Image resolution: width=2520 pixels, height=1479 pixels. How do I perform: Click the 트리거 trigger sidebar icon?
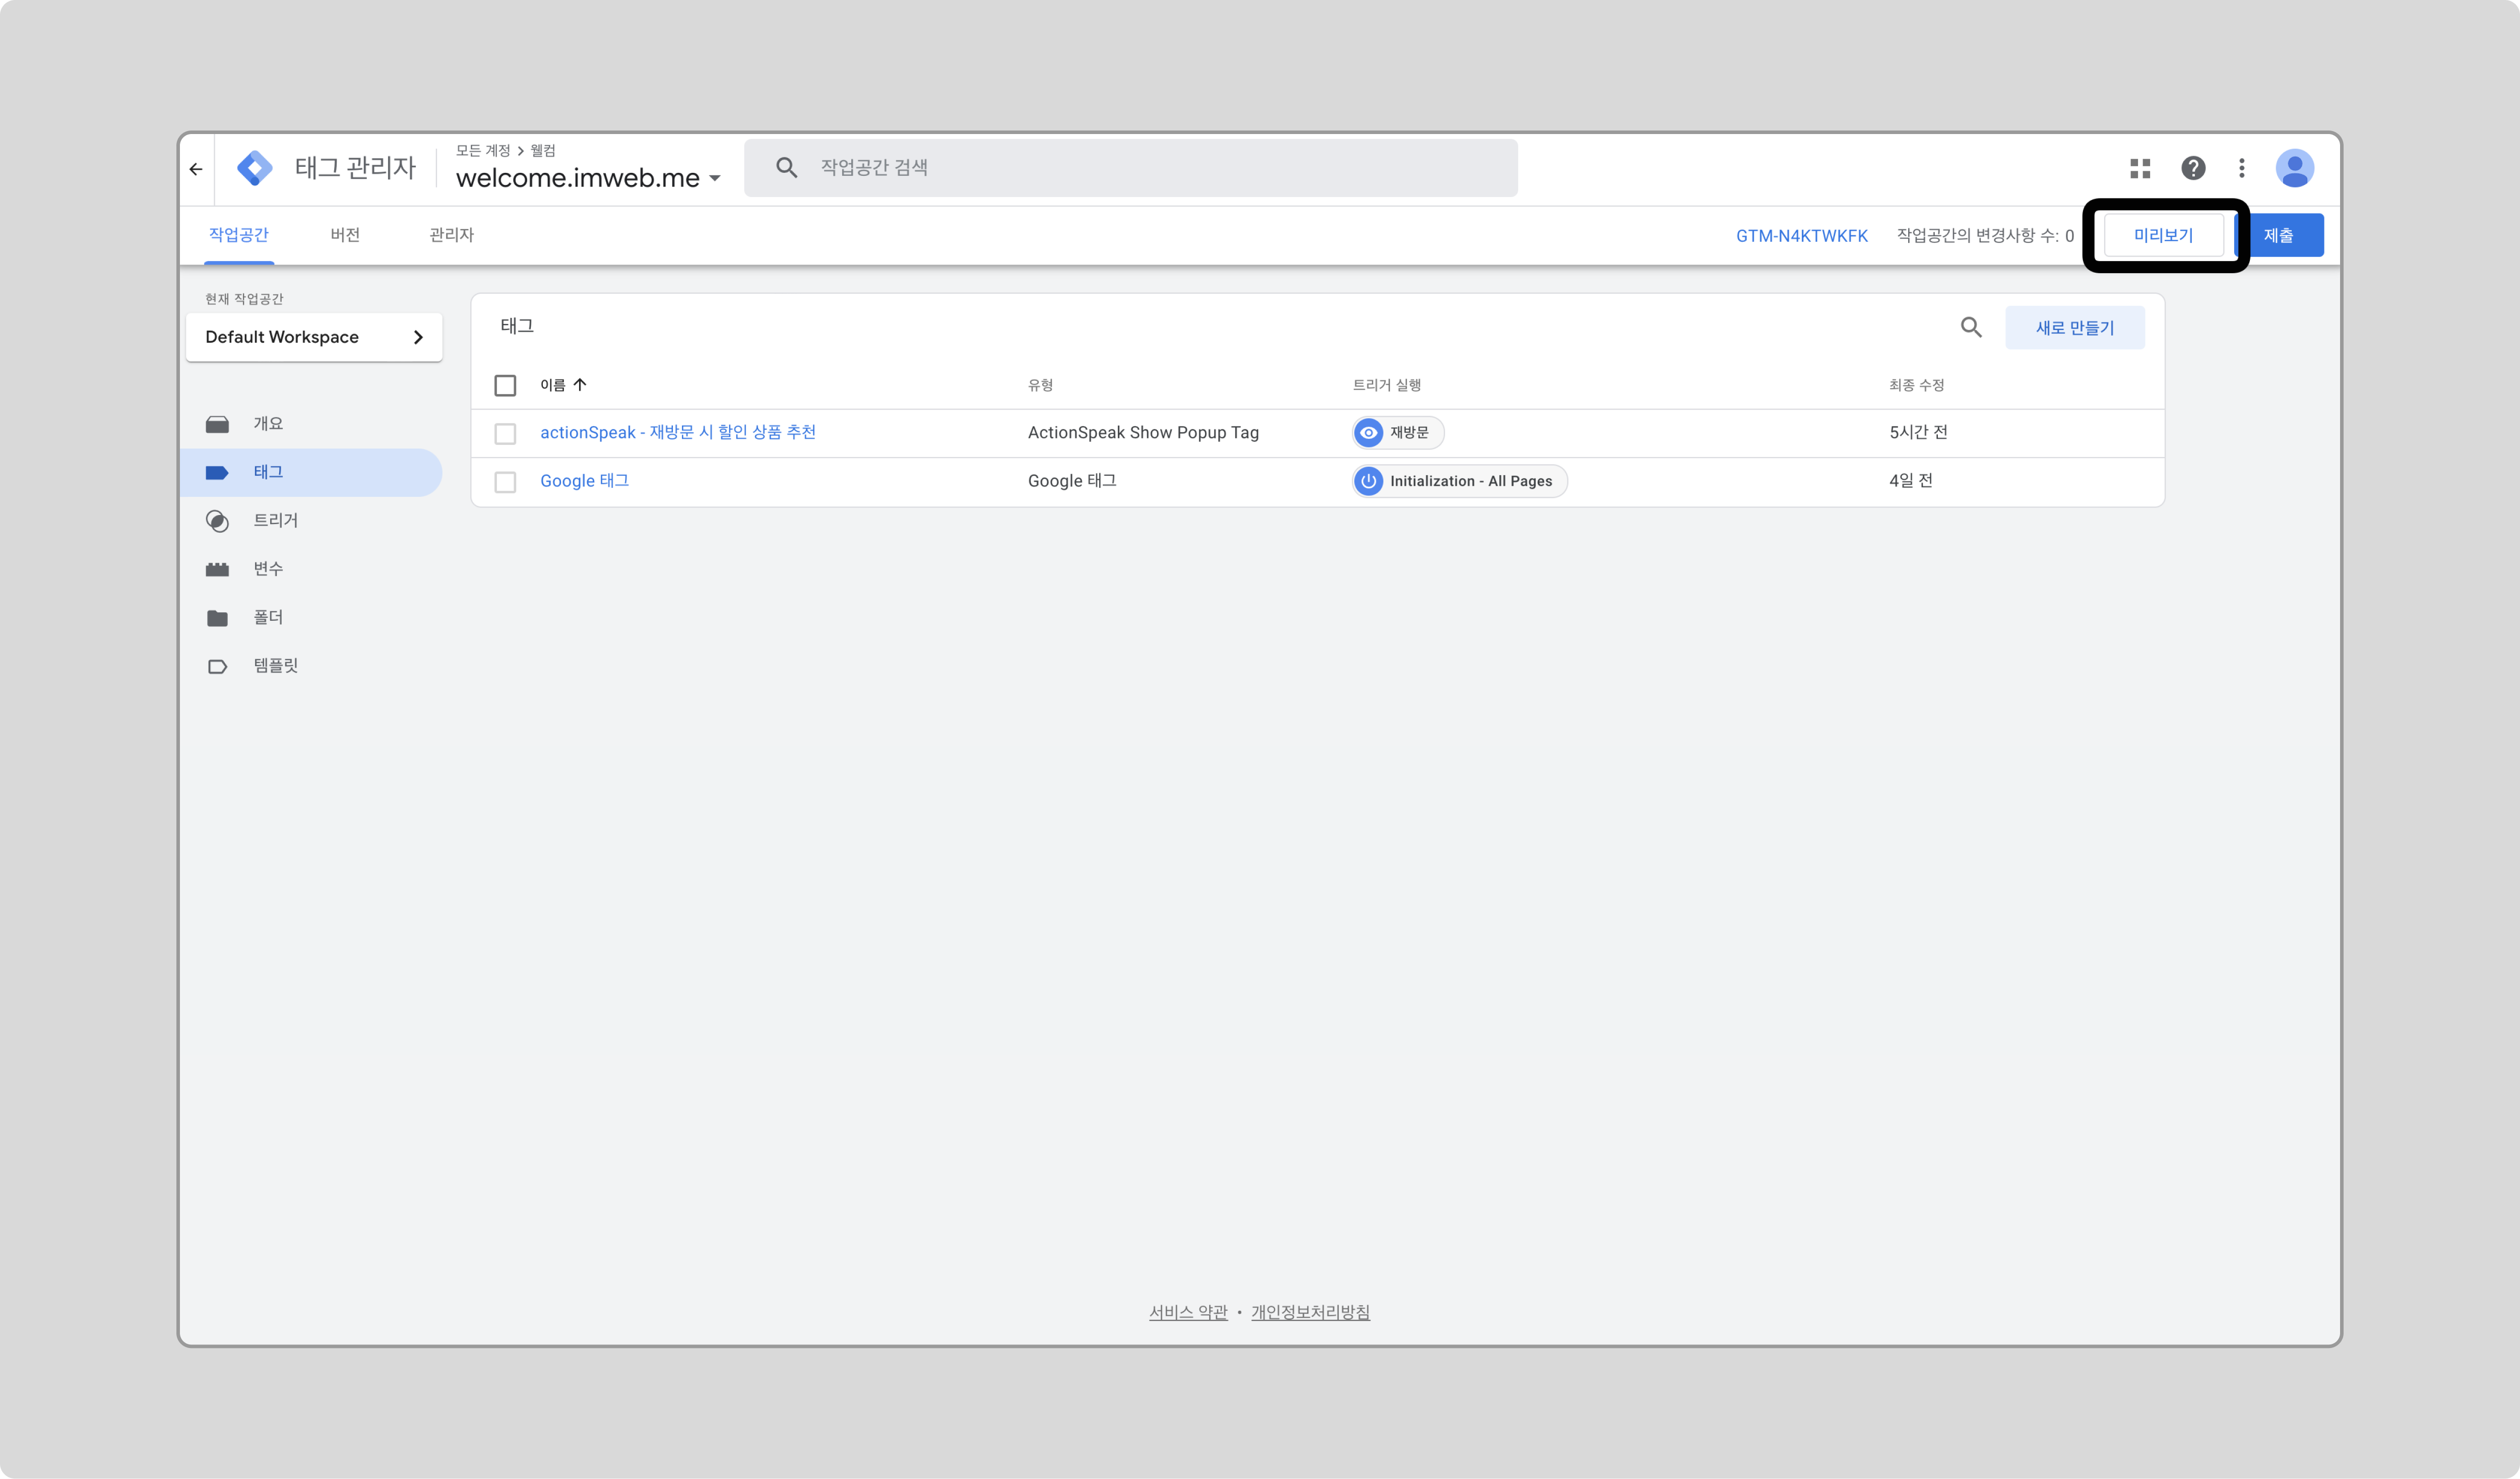click(217, 521)
